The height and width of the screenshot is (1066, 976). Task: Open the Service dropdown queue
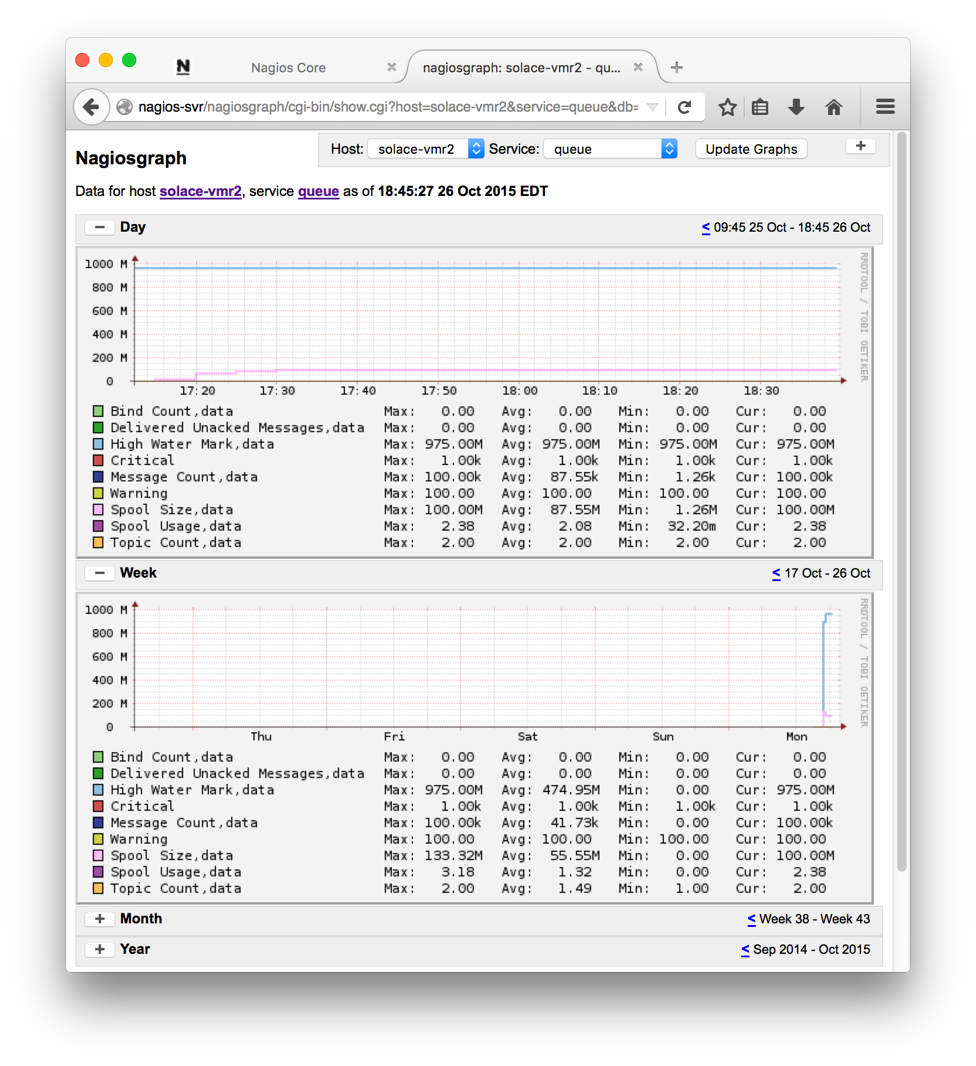610,149
